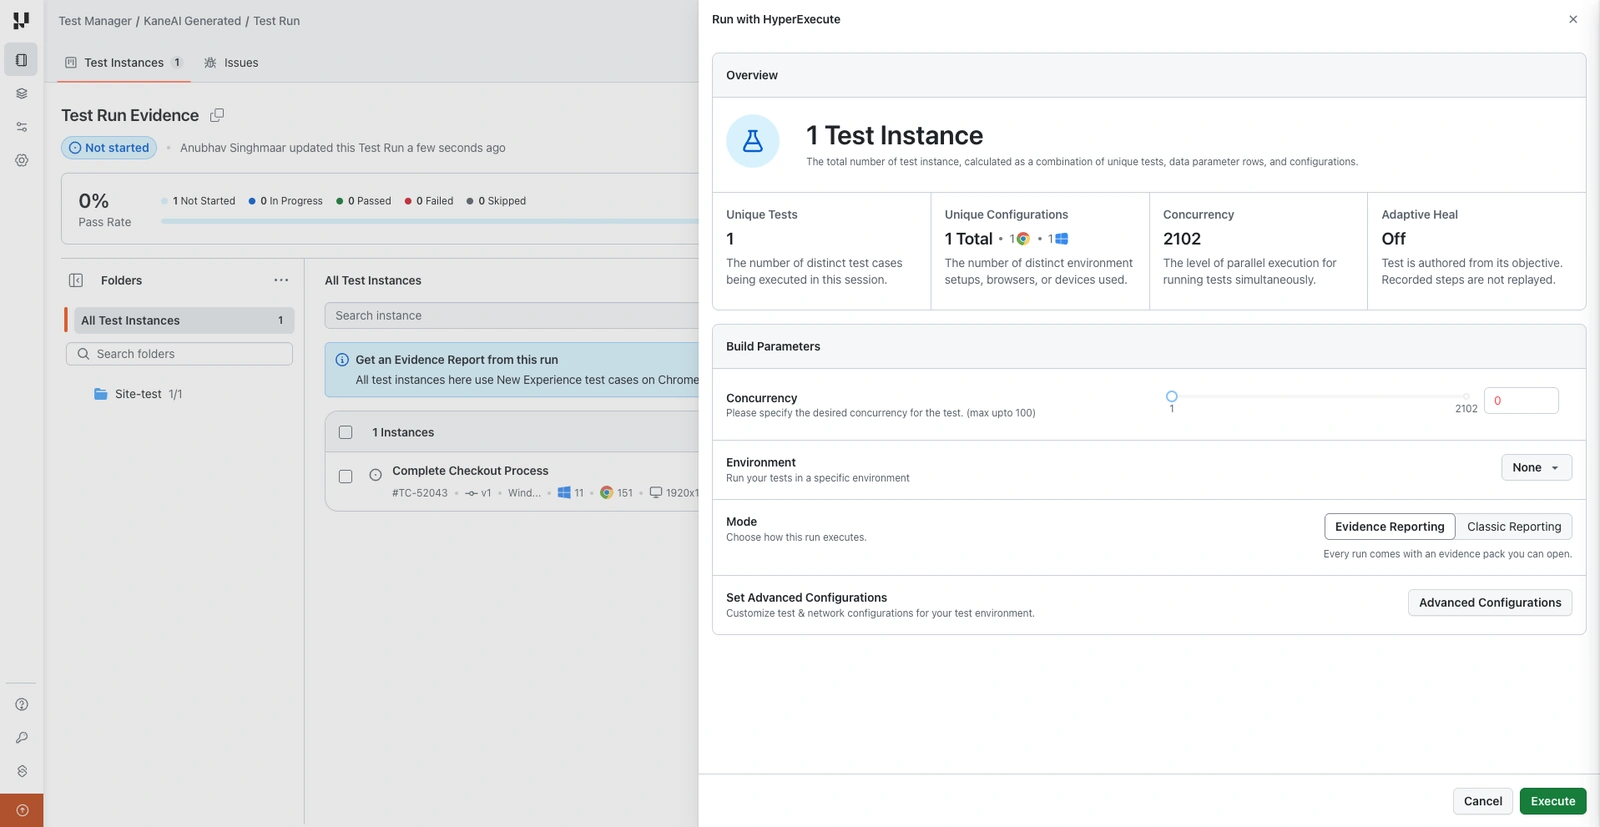The height and width of the screenshot is (827, 1600).
Task: Click the Site-test blue folder icon
Action: [100, 394]
